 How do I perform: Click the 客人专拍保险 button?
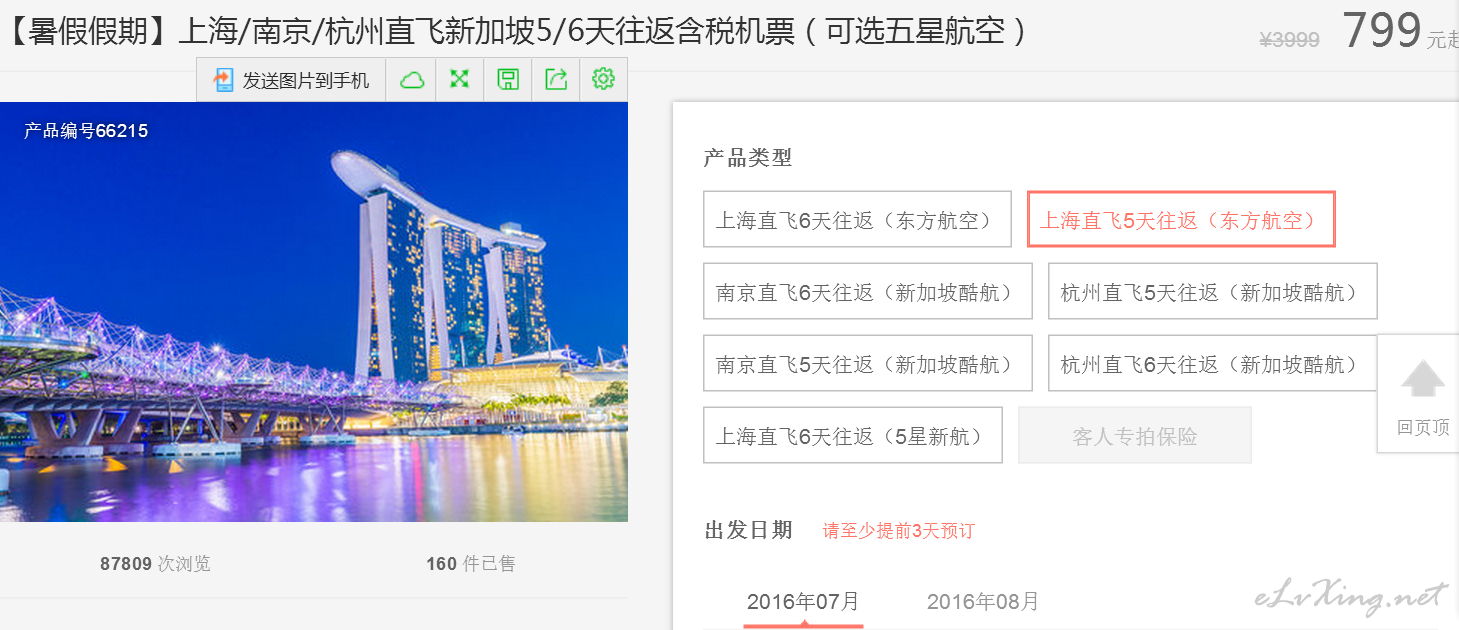[x=1135, y=435]
